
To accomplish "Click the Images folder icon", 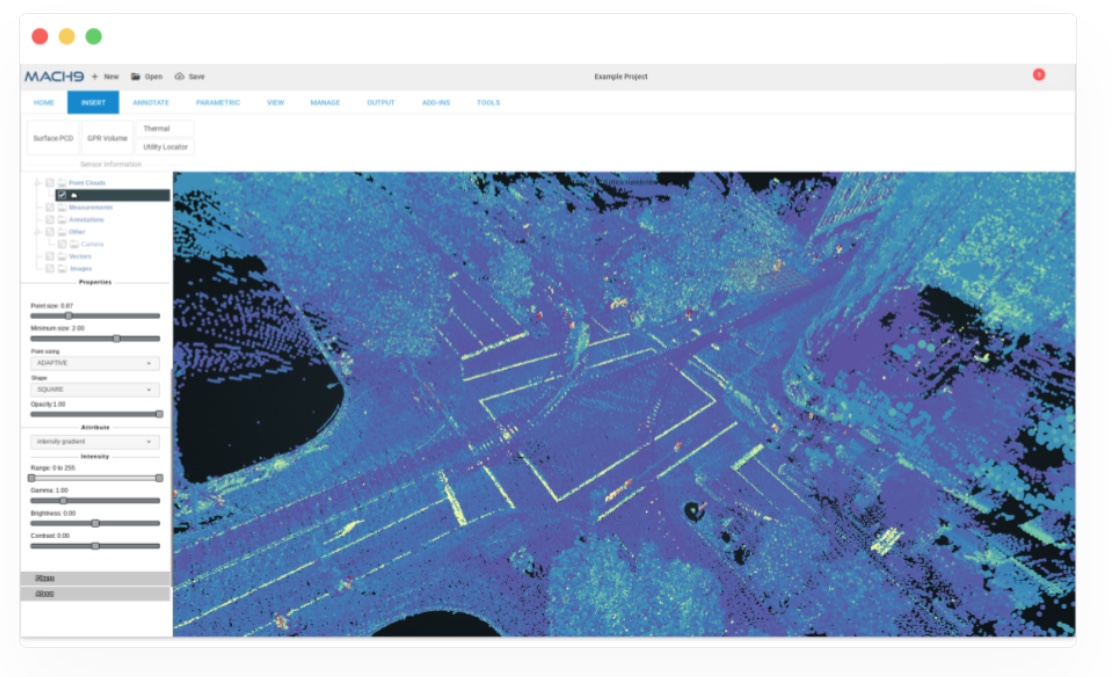I will pyautogui.click(x=62, y=269).
